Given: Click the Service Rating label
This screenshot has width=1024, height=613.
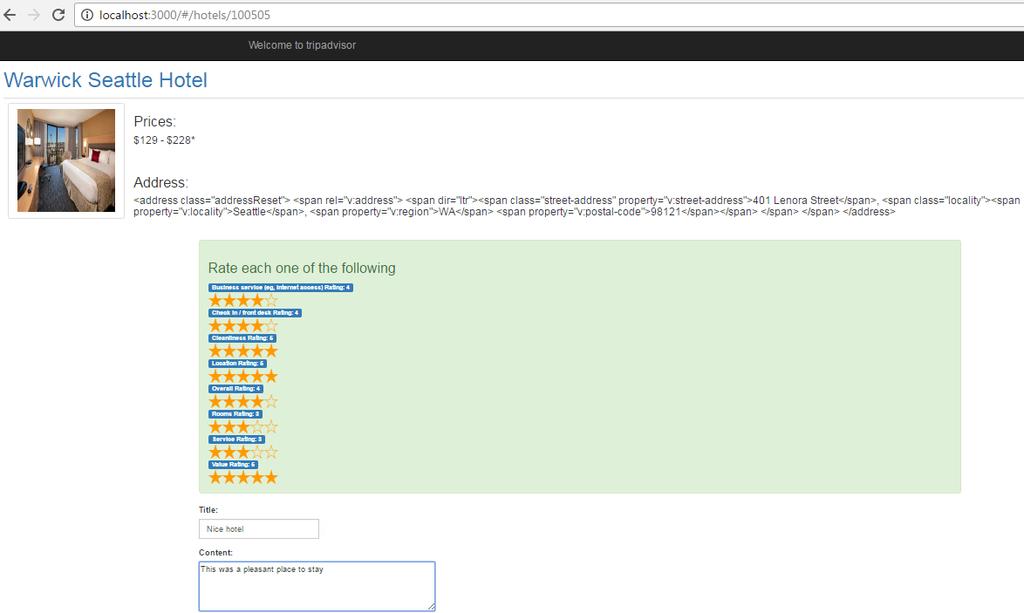Looking at the screenshot, I should pos(236,440).
